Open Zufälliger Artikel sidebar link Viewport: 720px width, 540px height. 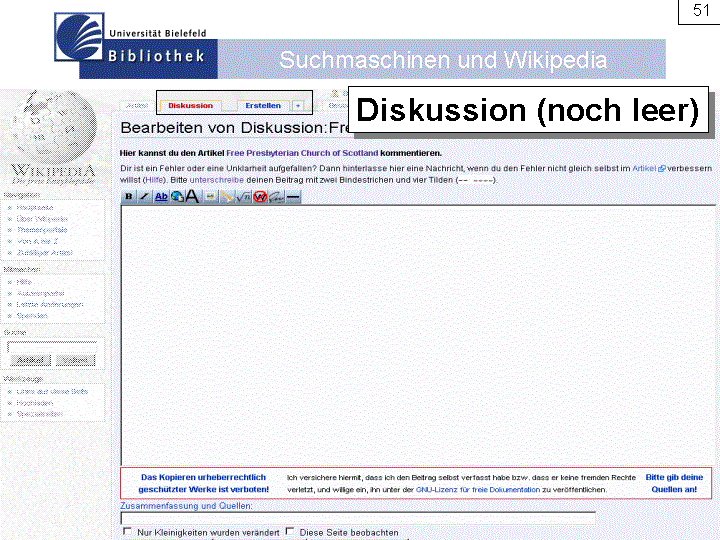coord(45,253)
